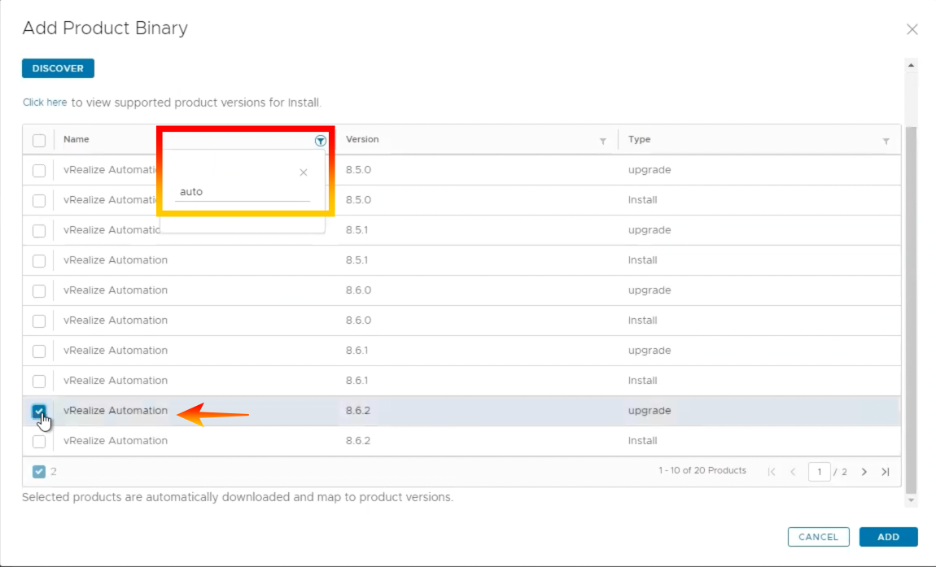Check the 8.6.0 upgrade row checkbox
This screenshot has width=936, height=568.
click(x=39, y=291)
